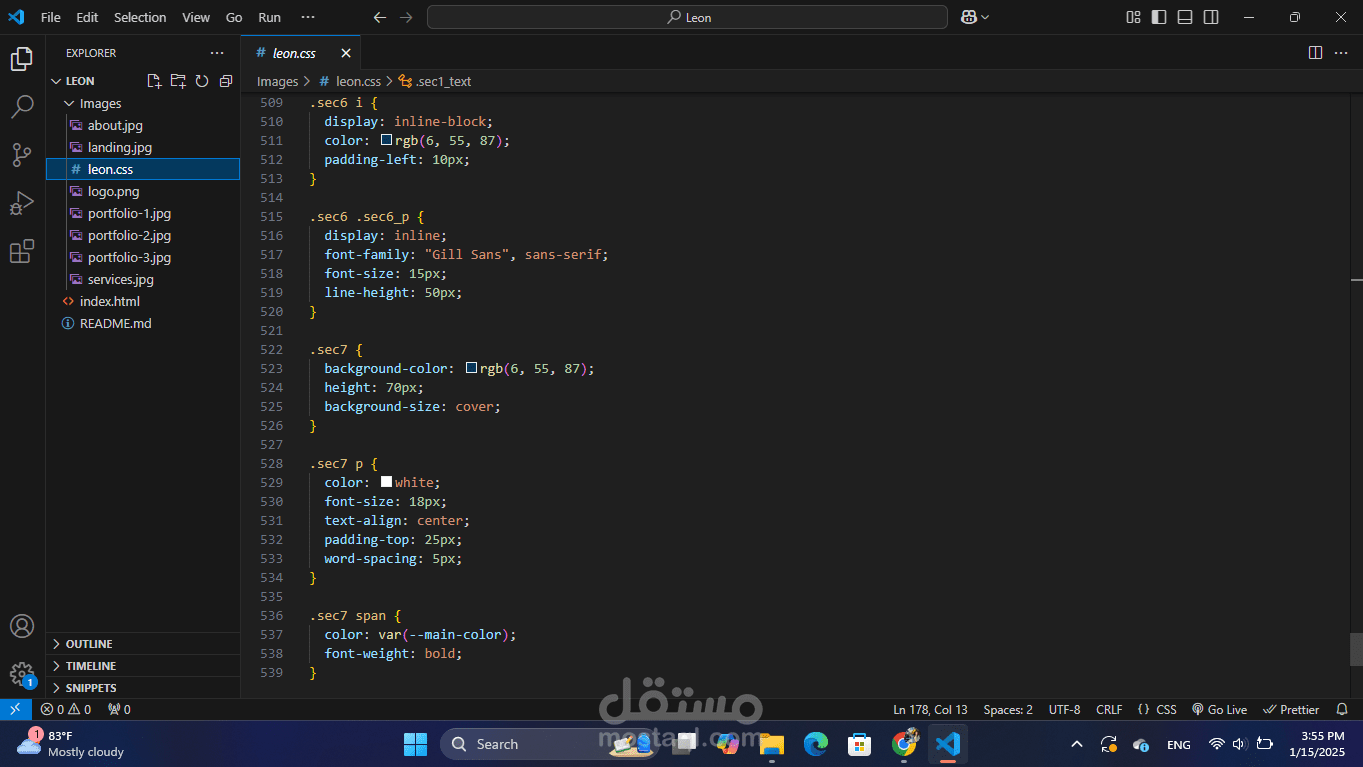Open the Selection menu
Screen dimensions: 1363x767
pyautogui.click(x=140, y=17)
